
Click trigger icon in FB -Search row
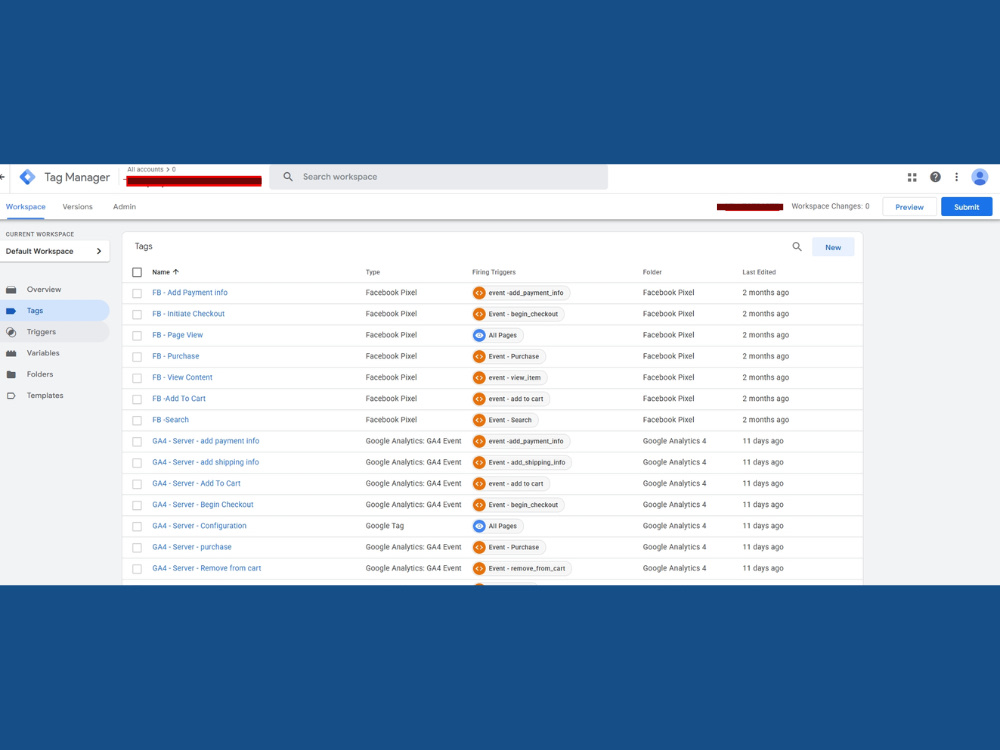[479, 420]
